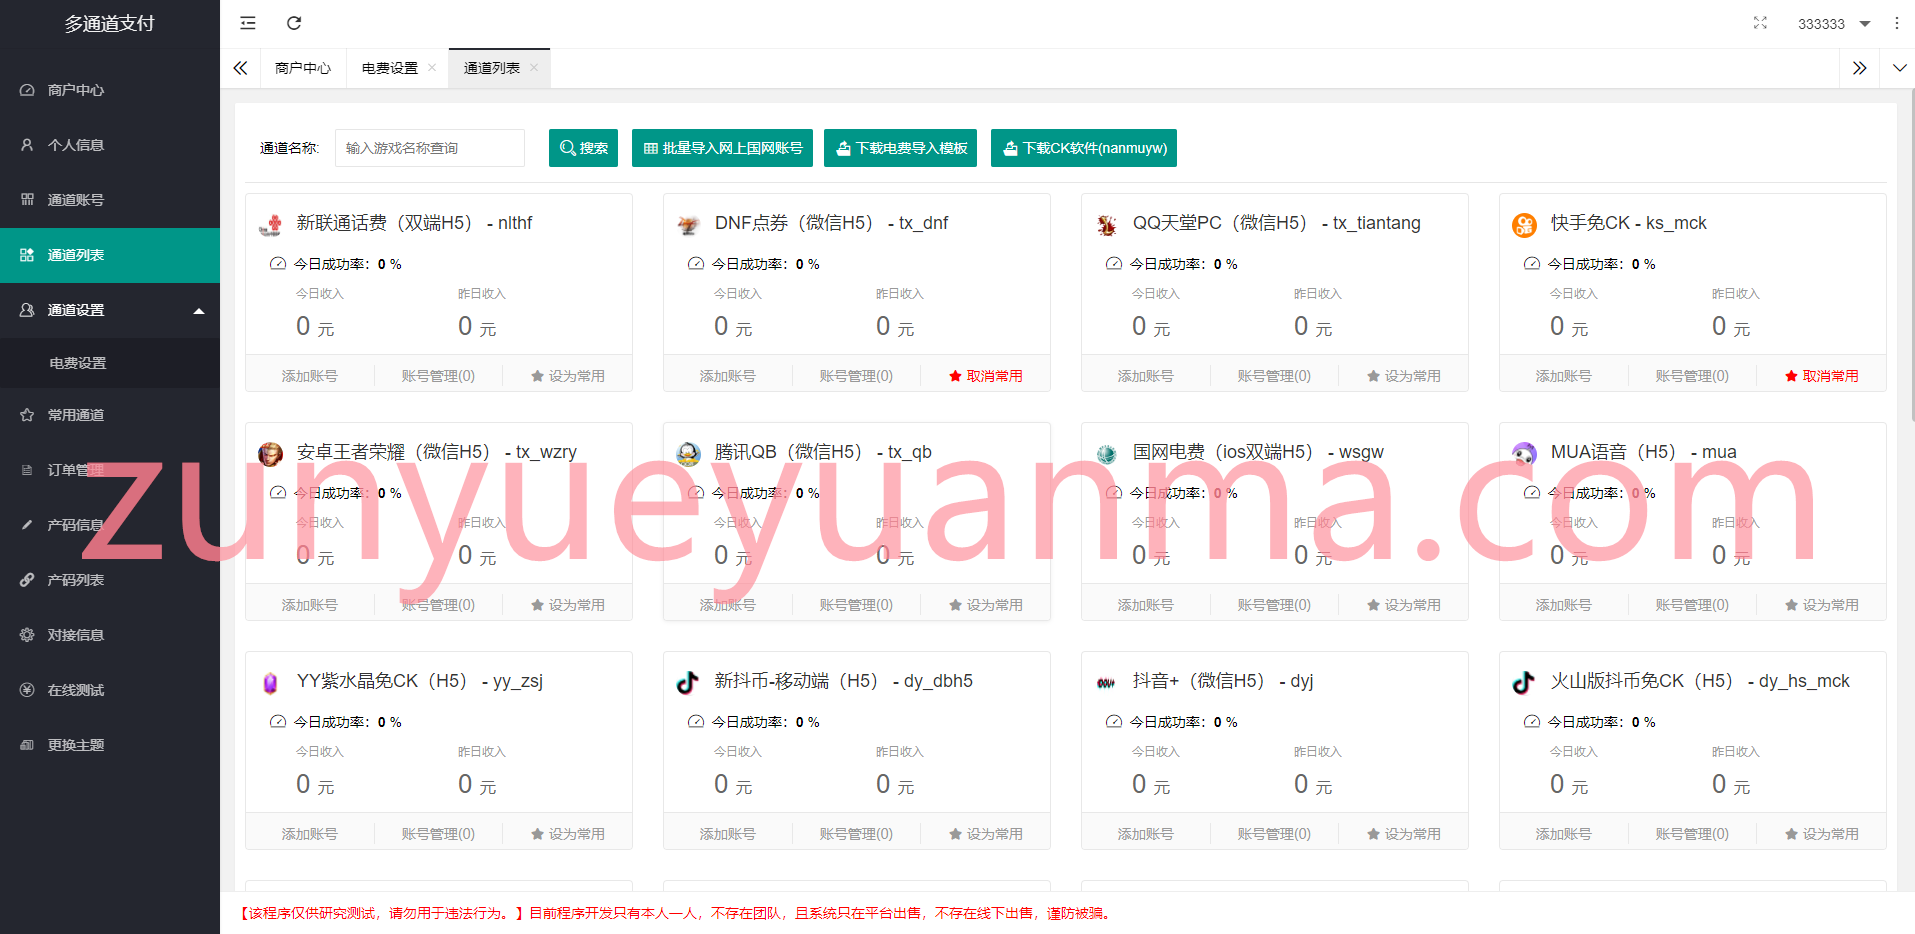Click the page vertical scrollbar
Viewport: 1915px width, 934px height.
pyautogui.click(x=1911, y=255)
